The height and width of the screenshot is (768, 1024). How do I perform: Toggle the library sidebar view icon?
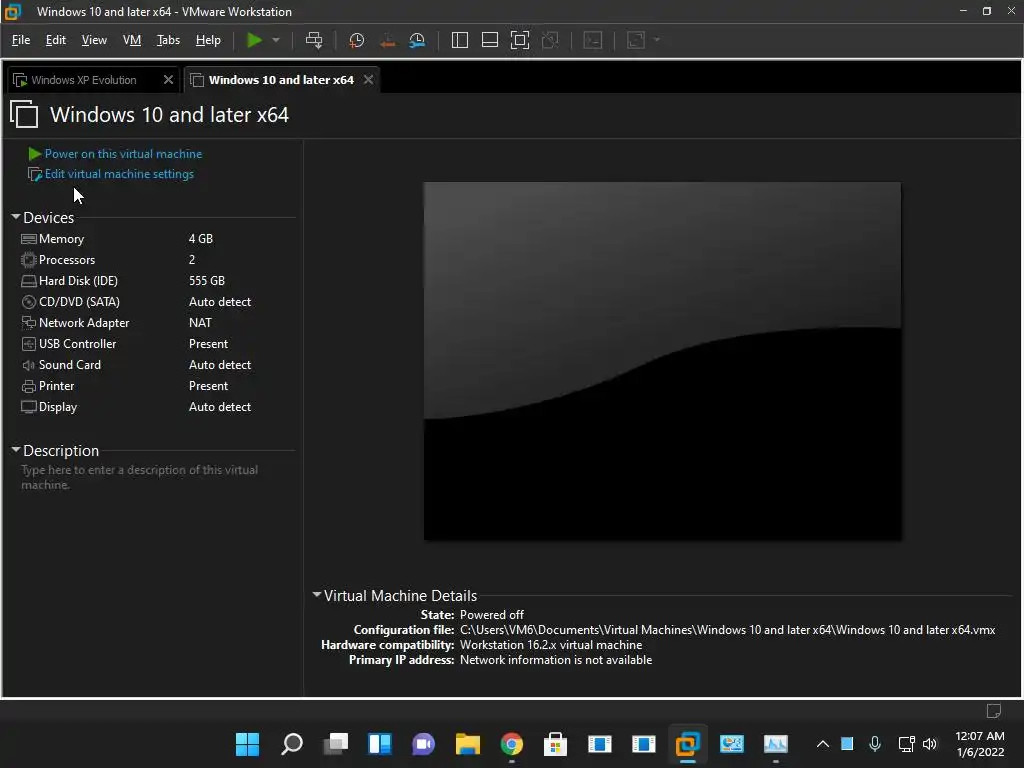click(x=460, y=40)
